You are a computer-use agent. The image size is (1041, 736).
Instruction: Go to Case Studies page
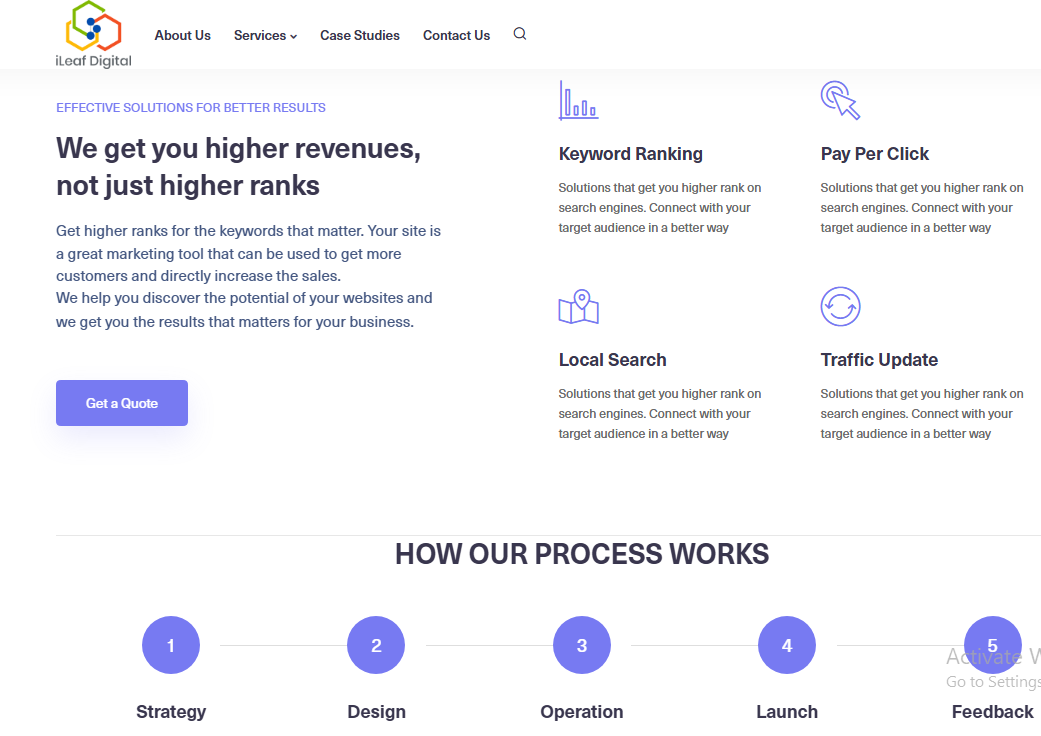point(360,35)
